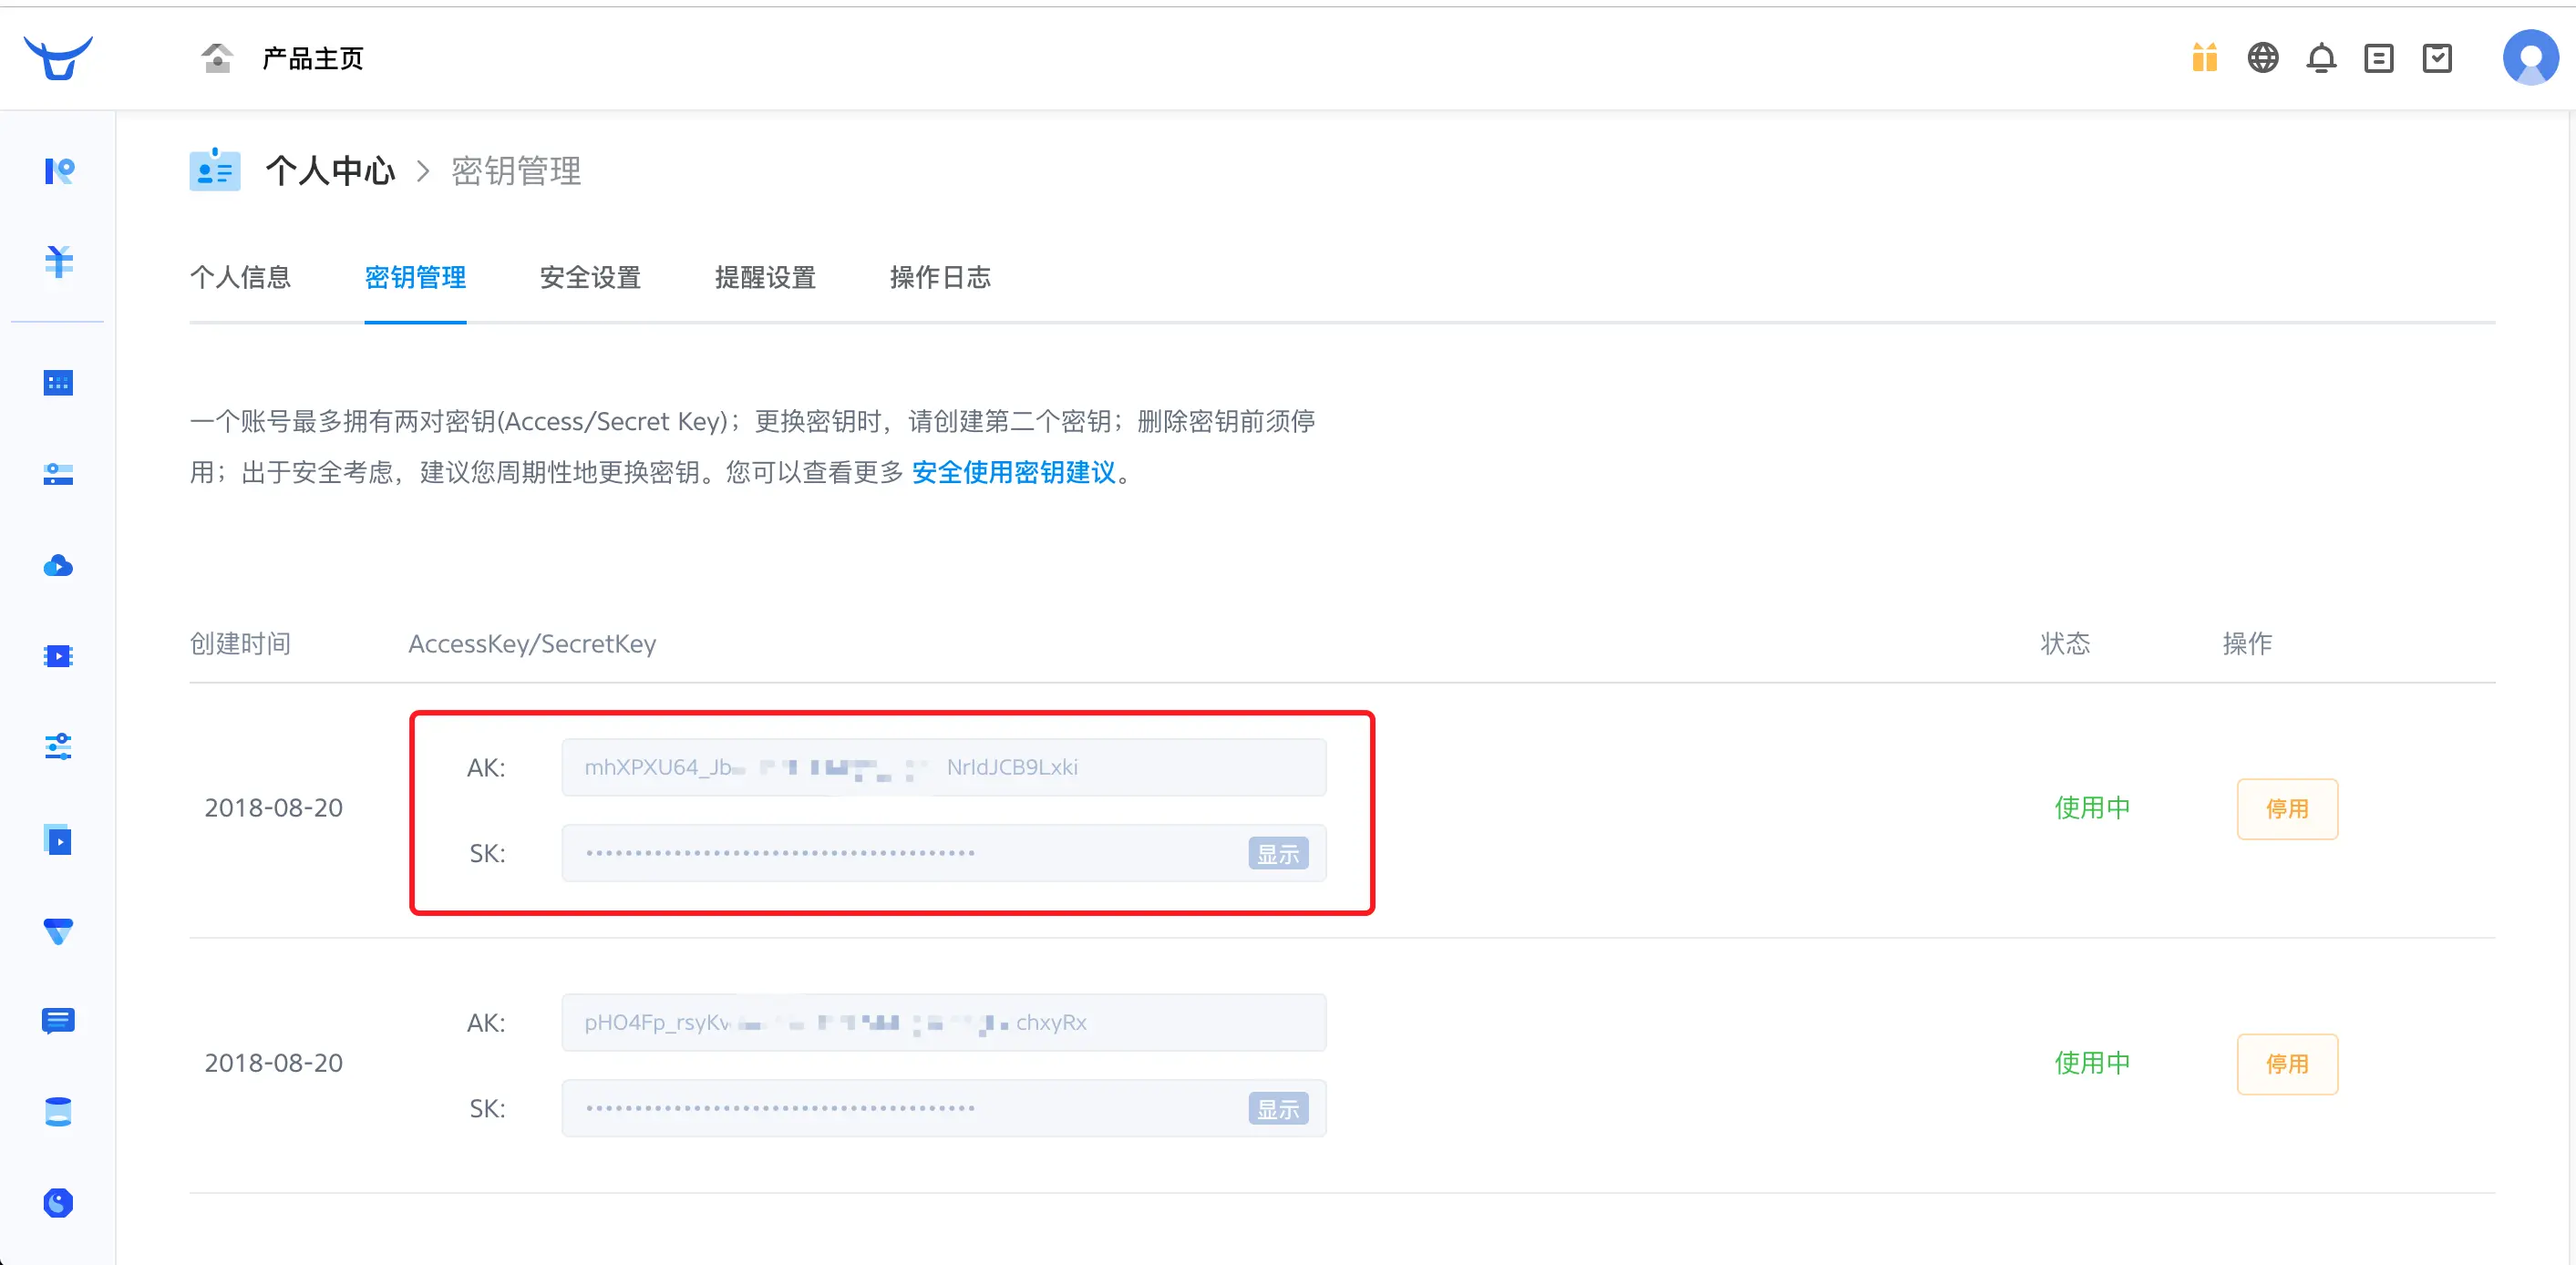2576x1265 pixels.
Task: Open the 安全使用密钥建议 link
Action: [1013, 472]
